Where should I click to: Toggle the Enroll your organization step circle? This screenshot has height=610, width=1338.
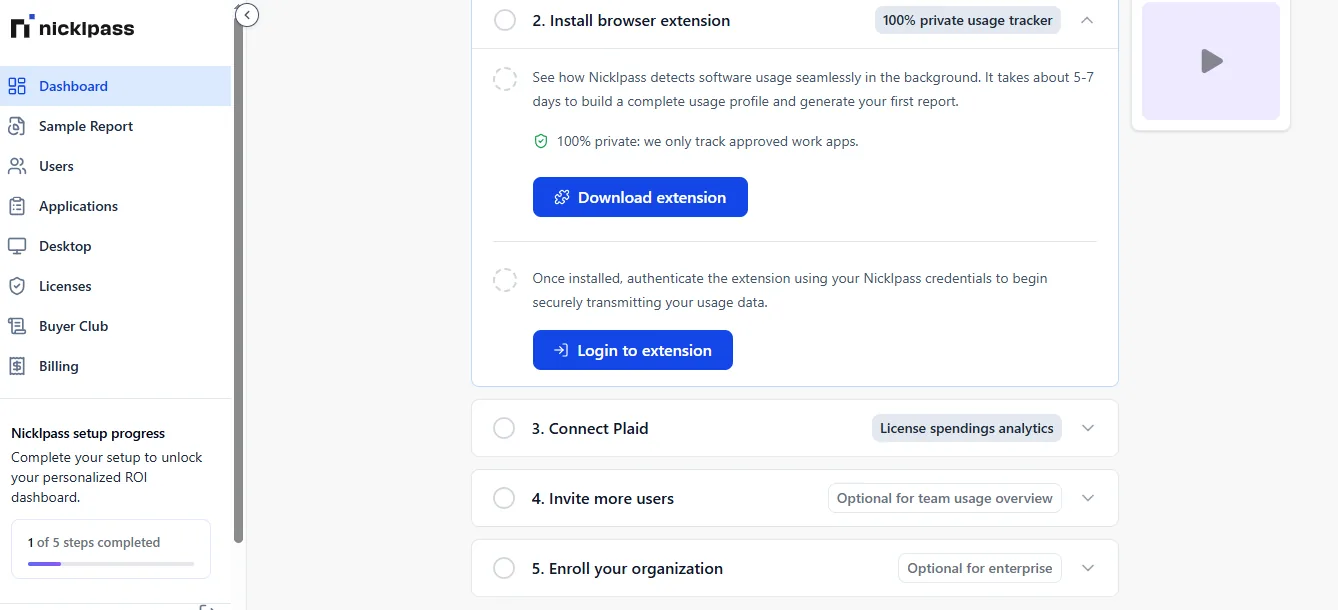(x=504, y=568)
